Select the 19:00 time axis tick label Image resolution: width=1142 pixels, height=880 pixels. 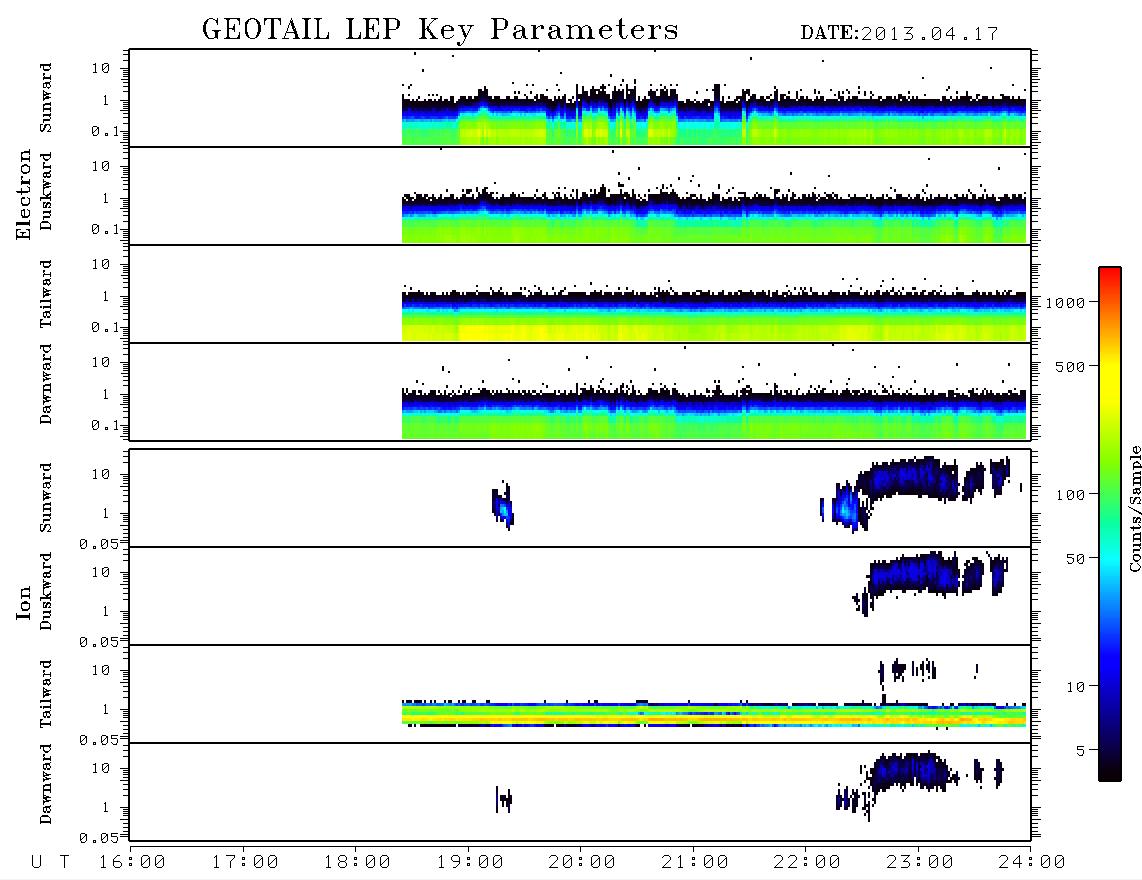pos(470,863)
